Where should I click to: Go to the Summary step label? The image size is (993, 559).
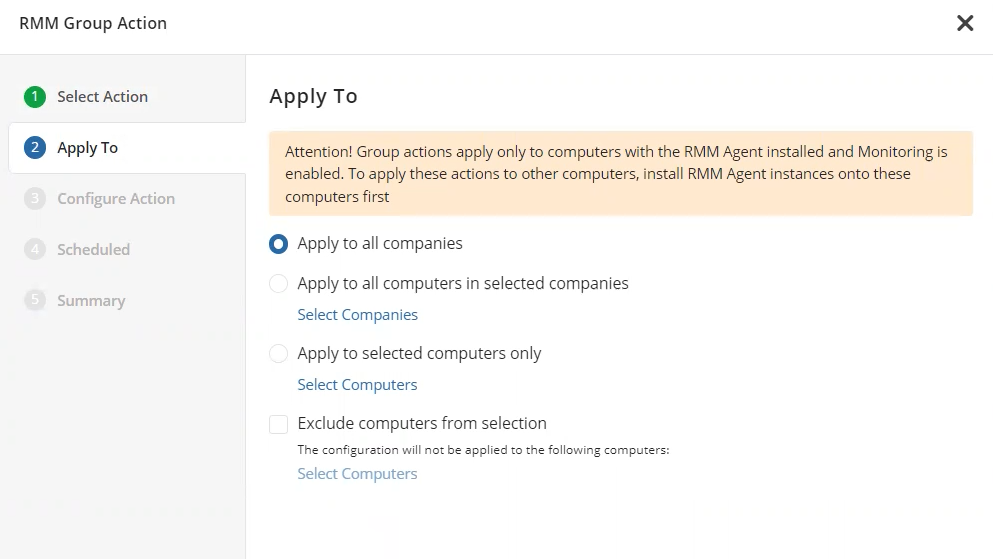click(90, 301)
